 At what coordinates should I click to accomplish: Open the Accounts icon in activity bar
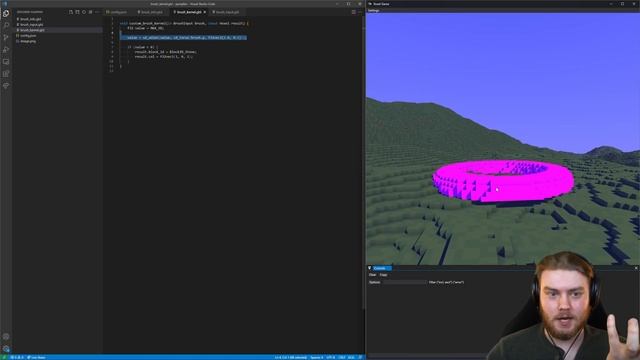coord(6,337)
